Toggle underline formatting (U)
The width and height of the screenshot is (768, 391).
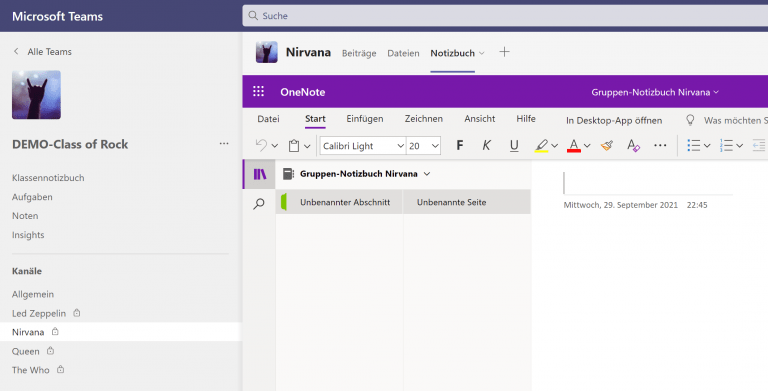[x=514, y=146]
